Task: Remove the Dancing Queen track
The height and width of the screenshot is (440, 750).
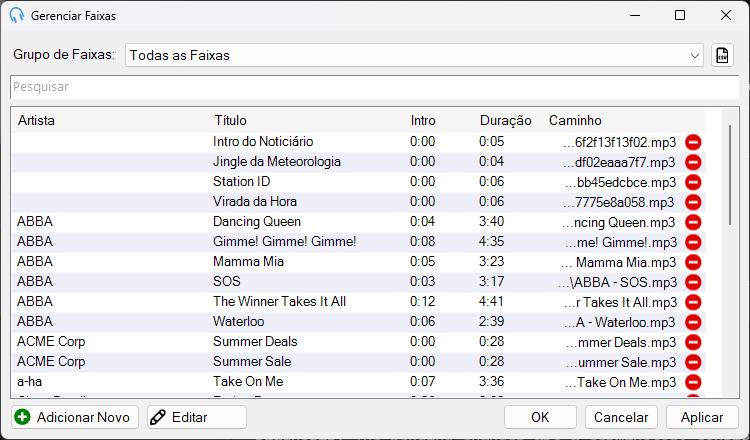Action: coord(693,222)
